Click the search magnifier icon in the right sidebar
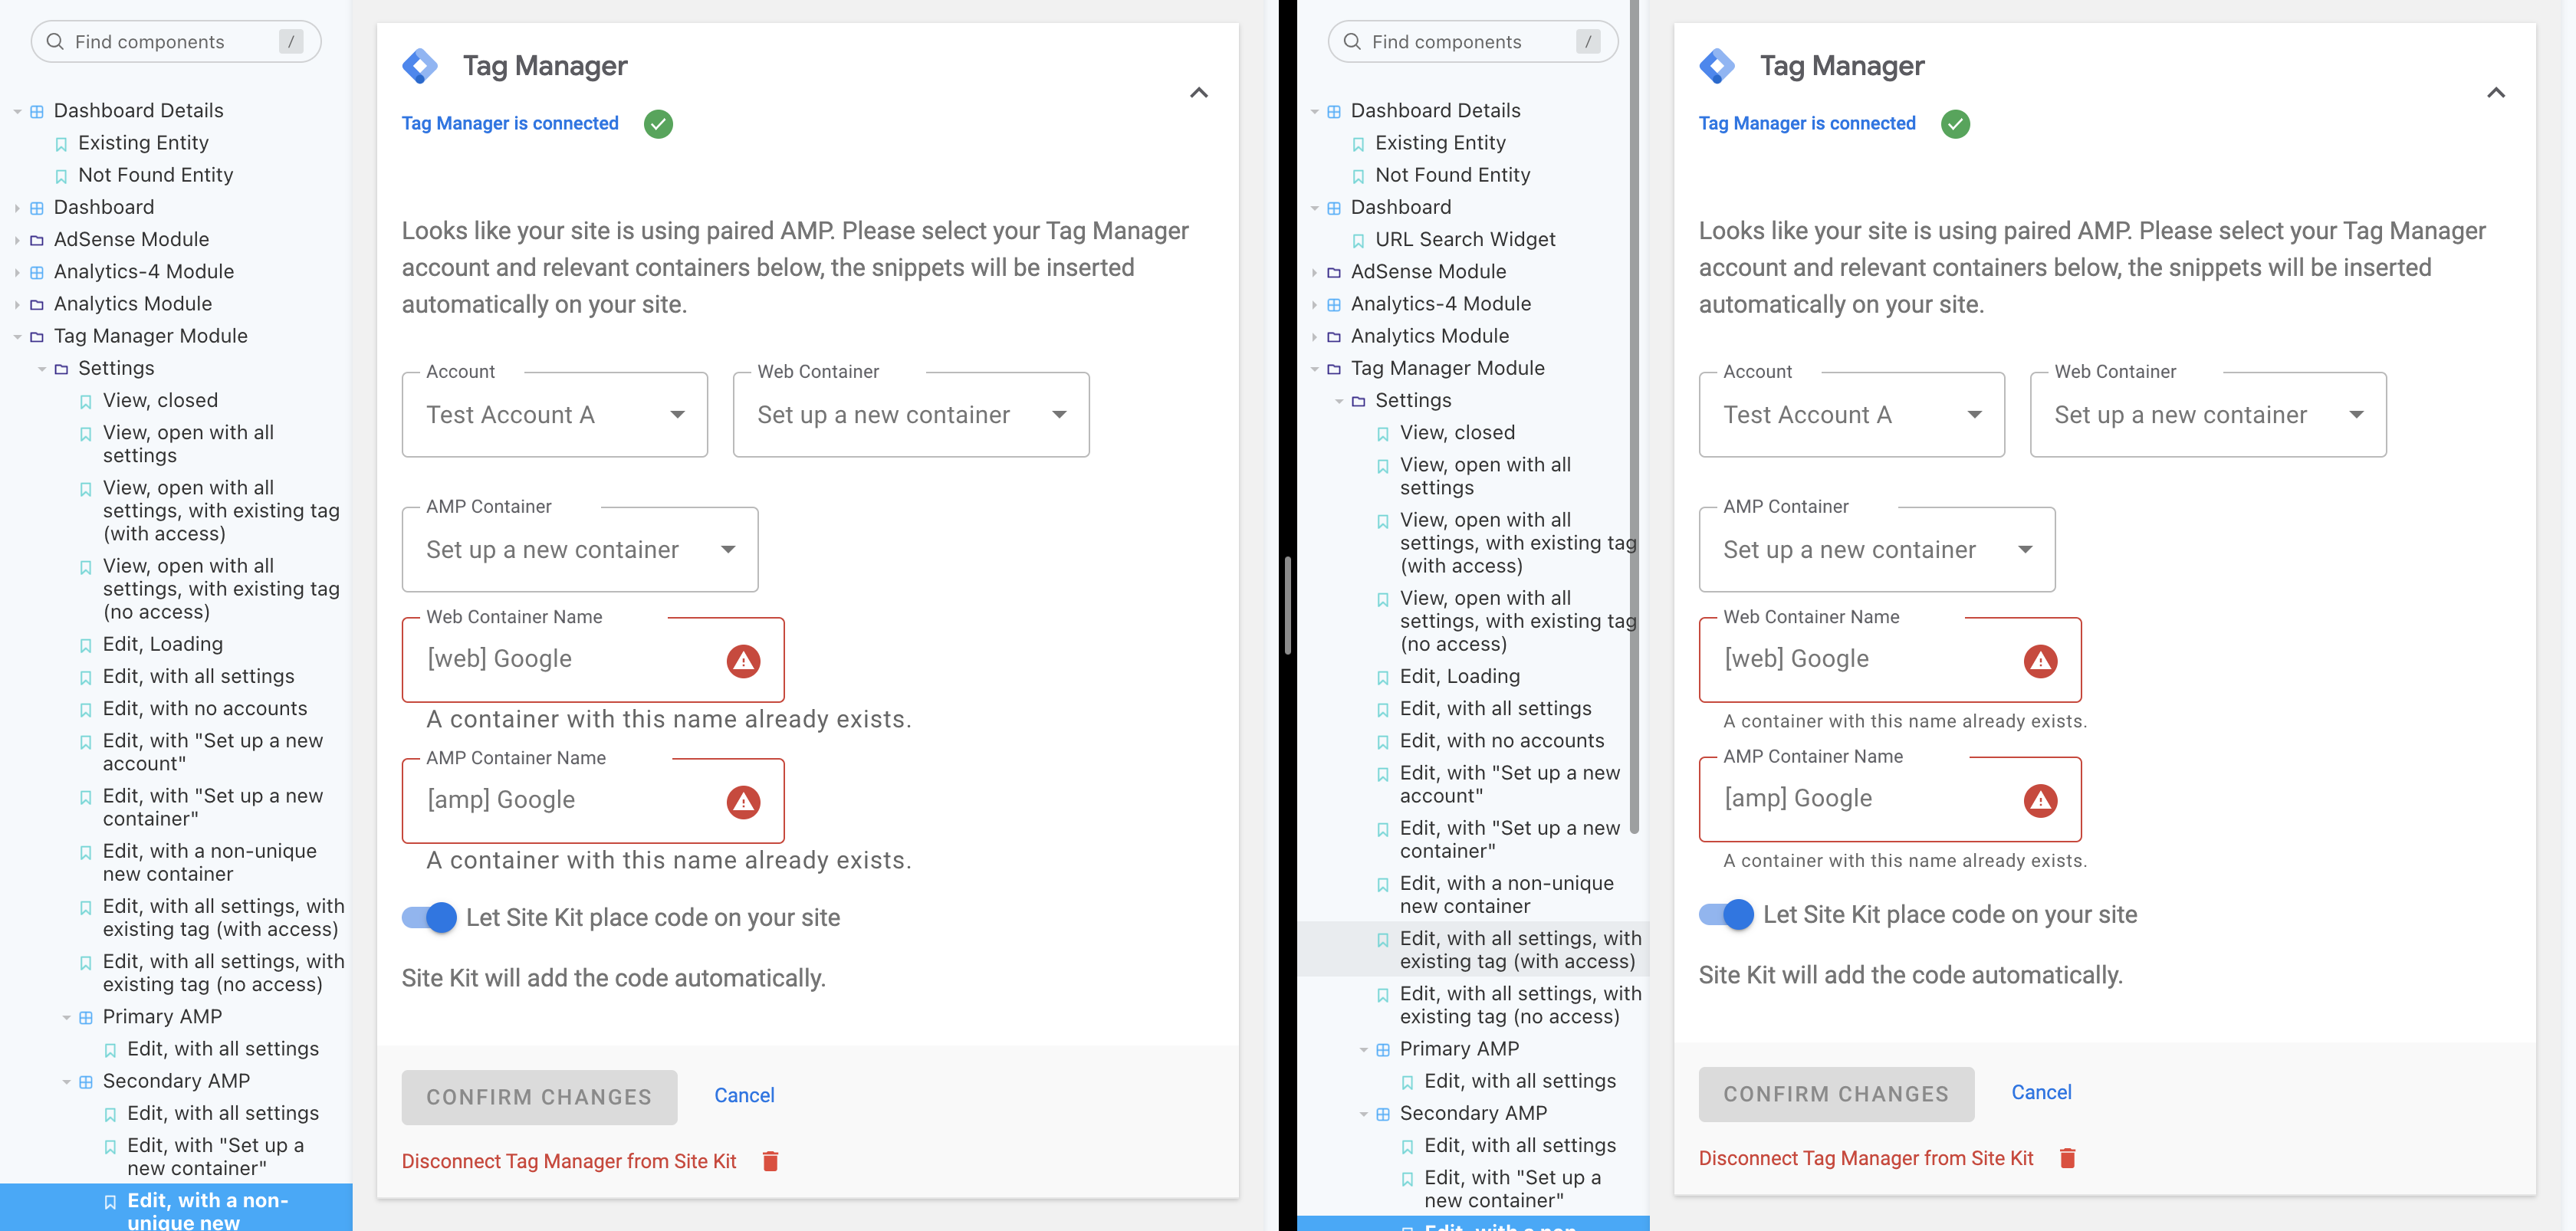The width and height of the screenshot is (2576, 1231). tap(1352, 42)
